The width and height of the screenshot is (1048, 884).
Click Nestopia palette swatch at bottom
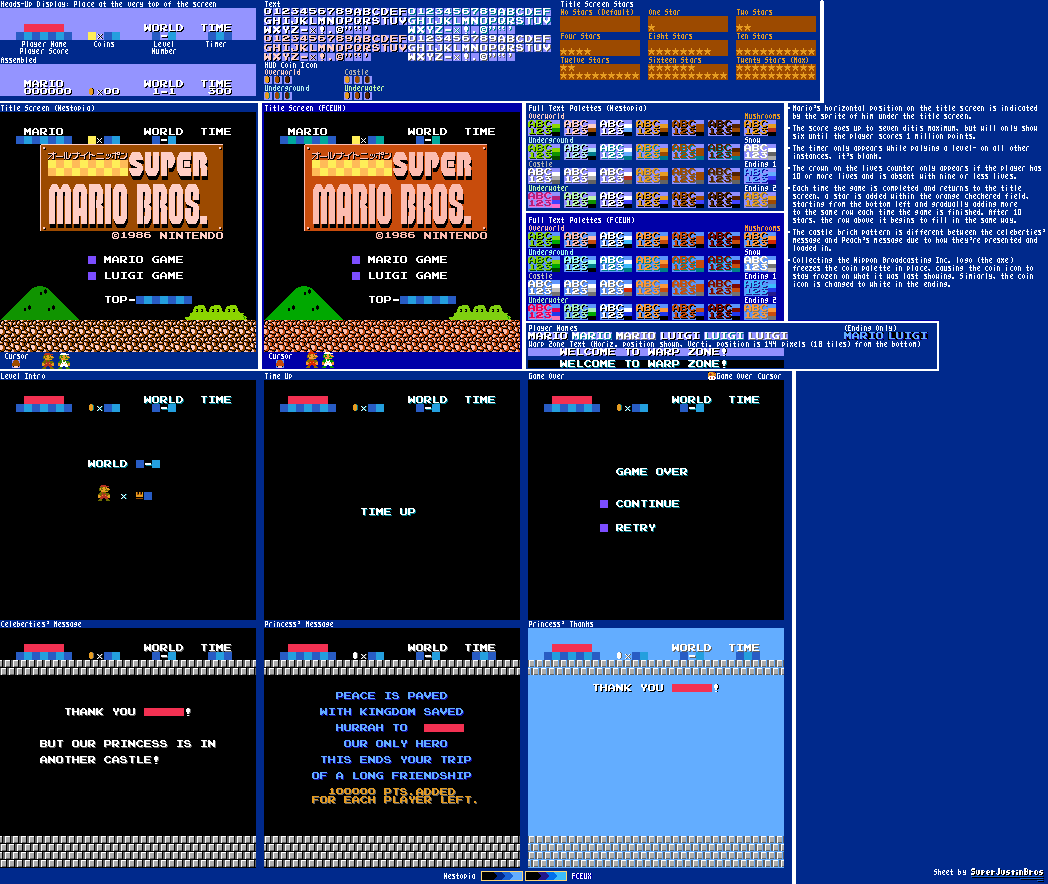point(501,876)
